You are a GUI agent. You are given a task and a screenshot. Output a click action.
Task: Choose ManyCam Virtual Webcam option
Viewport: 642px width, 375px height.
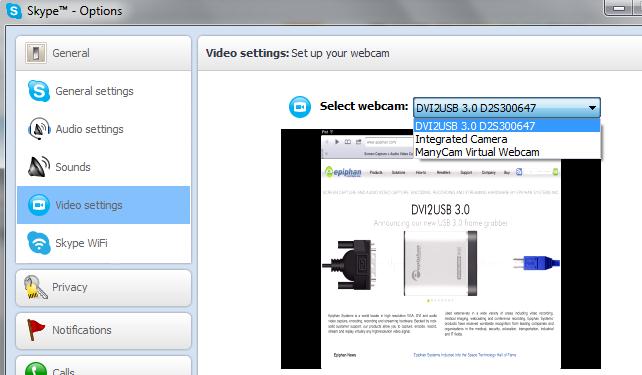click(507, 152)
